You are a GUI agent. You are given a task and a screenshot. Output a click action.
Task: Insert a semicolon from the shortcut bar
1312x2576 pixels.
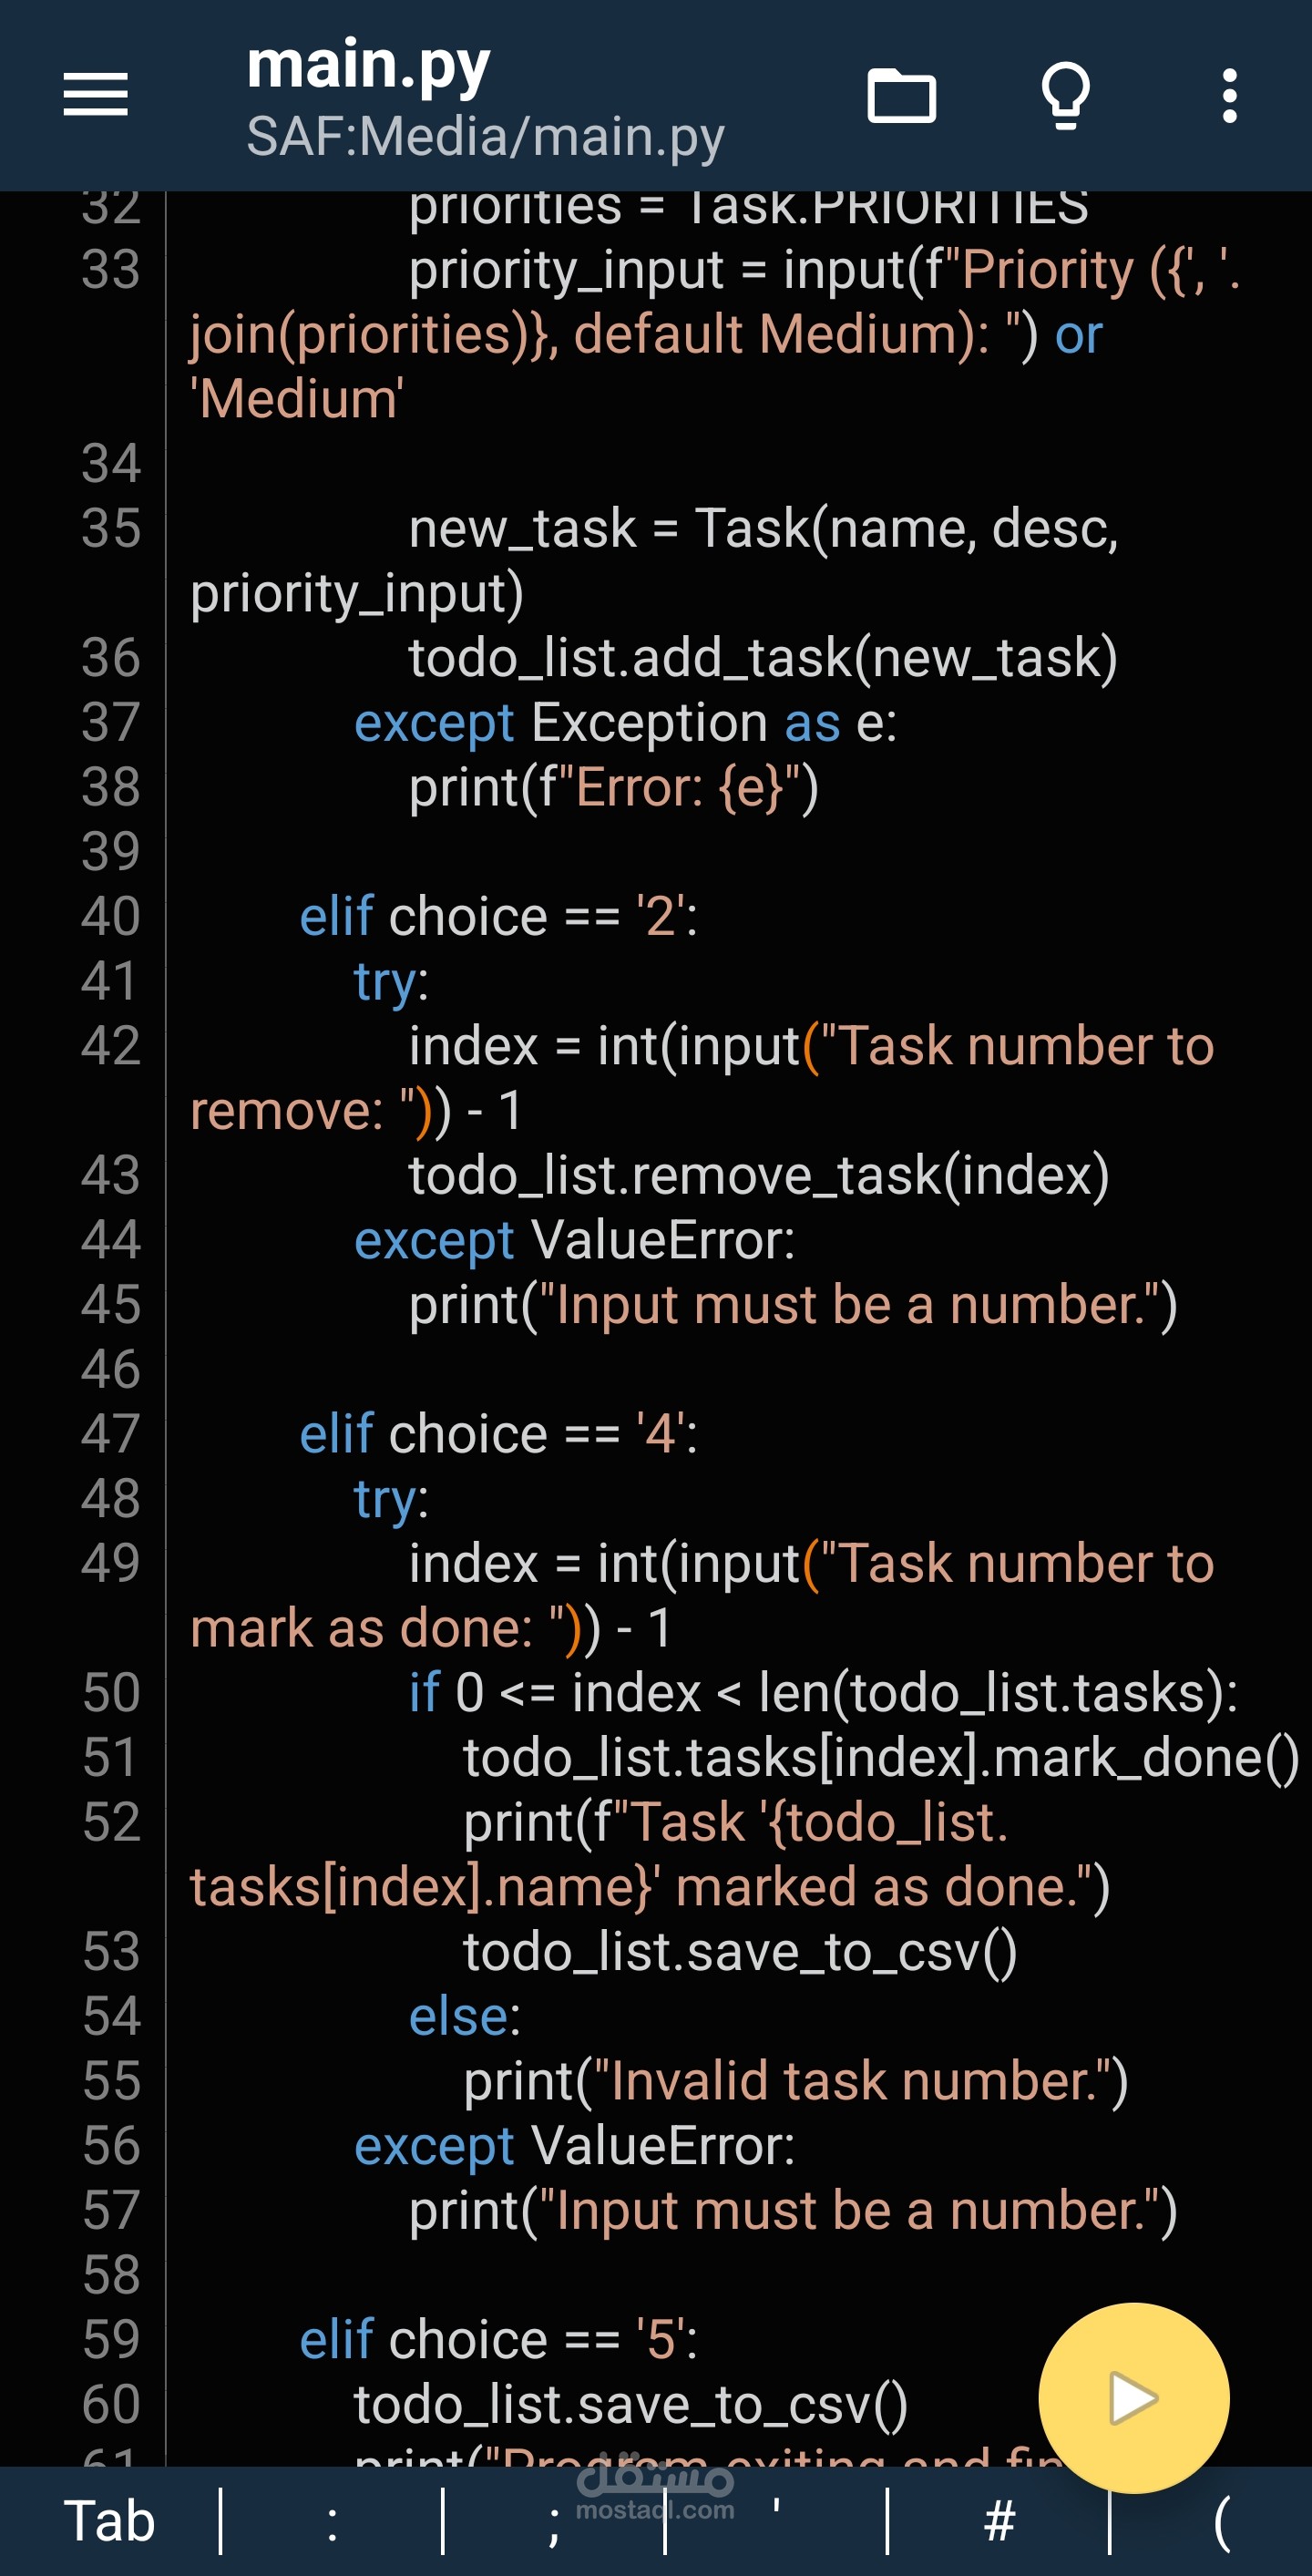[554, 2522]
